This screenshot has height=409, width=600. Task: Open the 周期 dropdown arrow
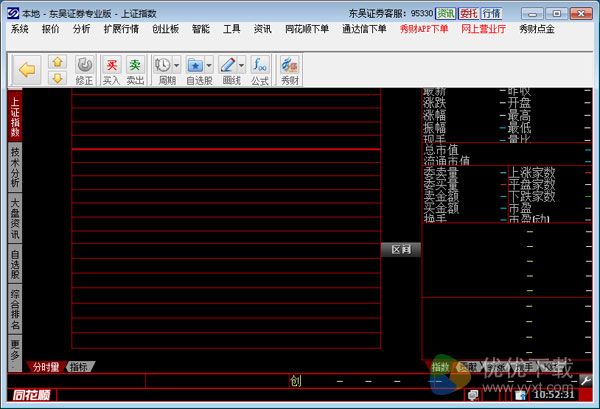point(176,65)
